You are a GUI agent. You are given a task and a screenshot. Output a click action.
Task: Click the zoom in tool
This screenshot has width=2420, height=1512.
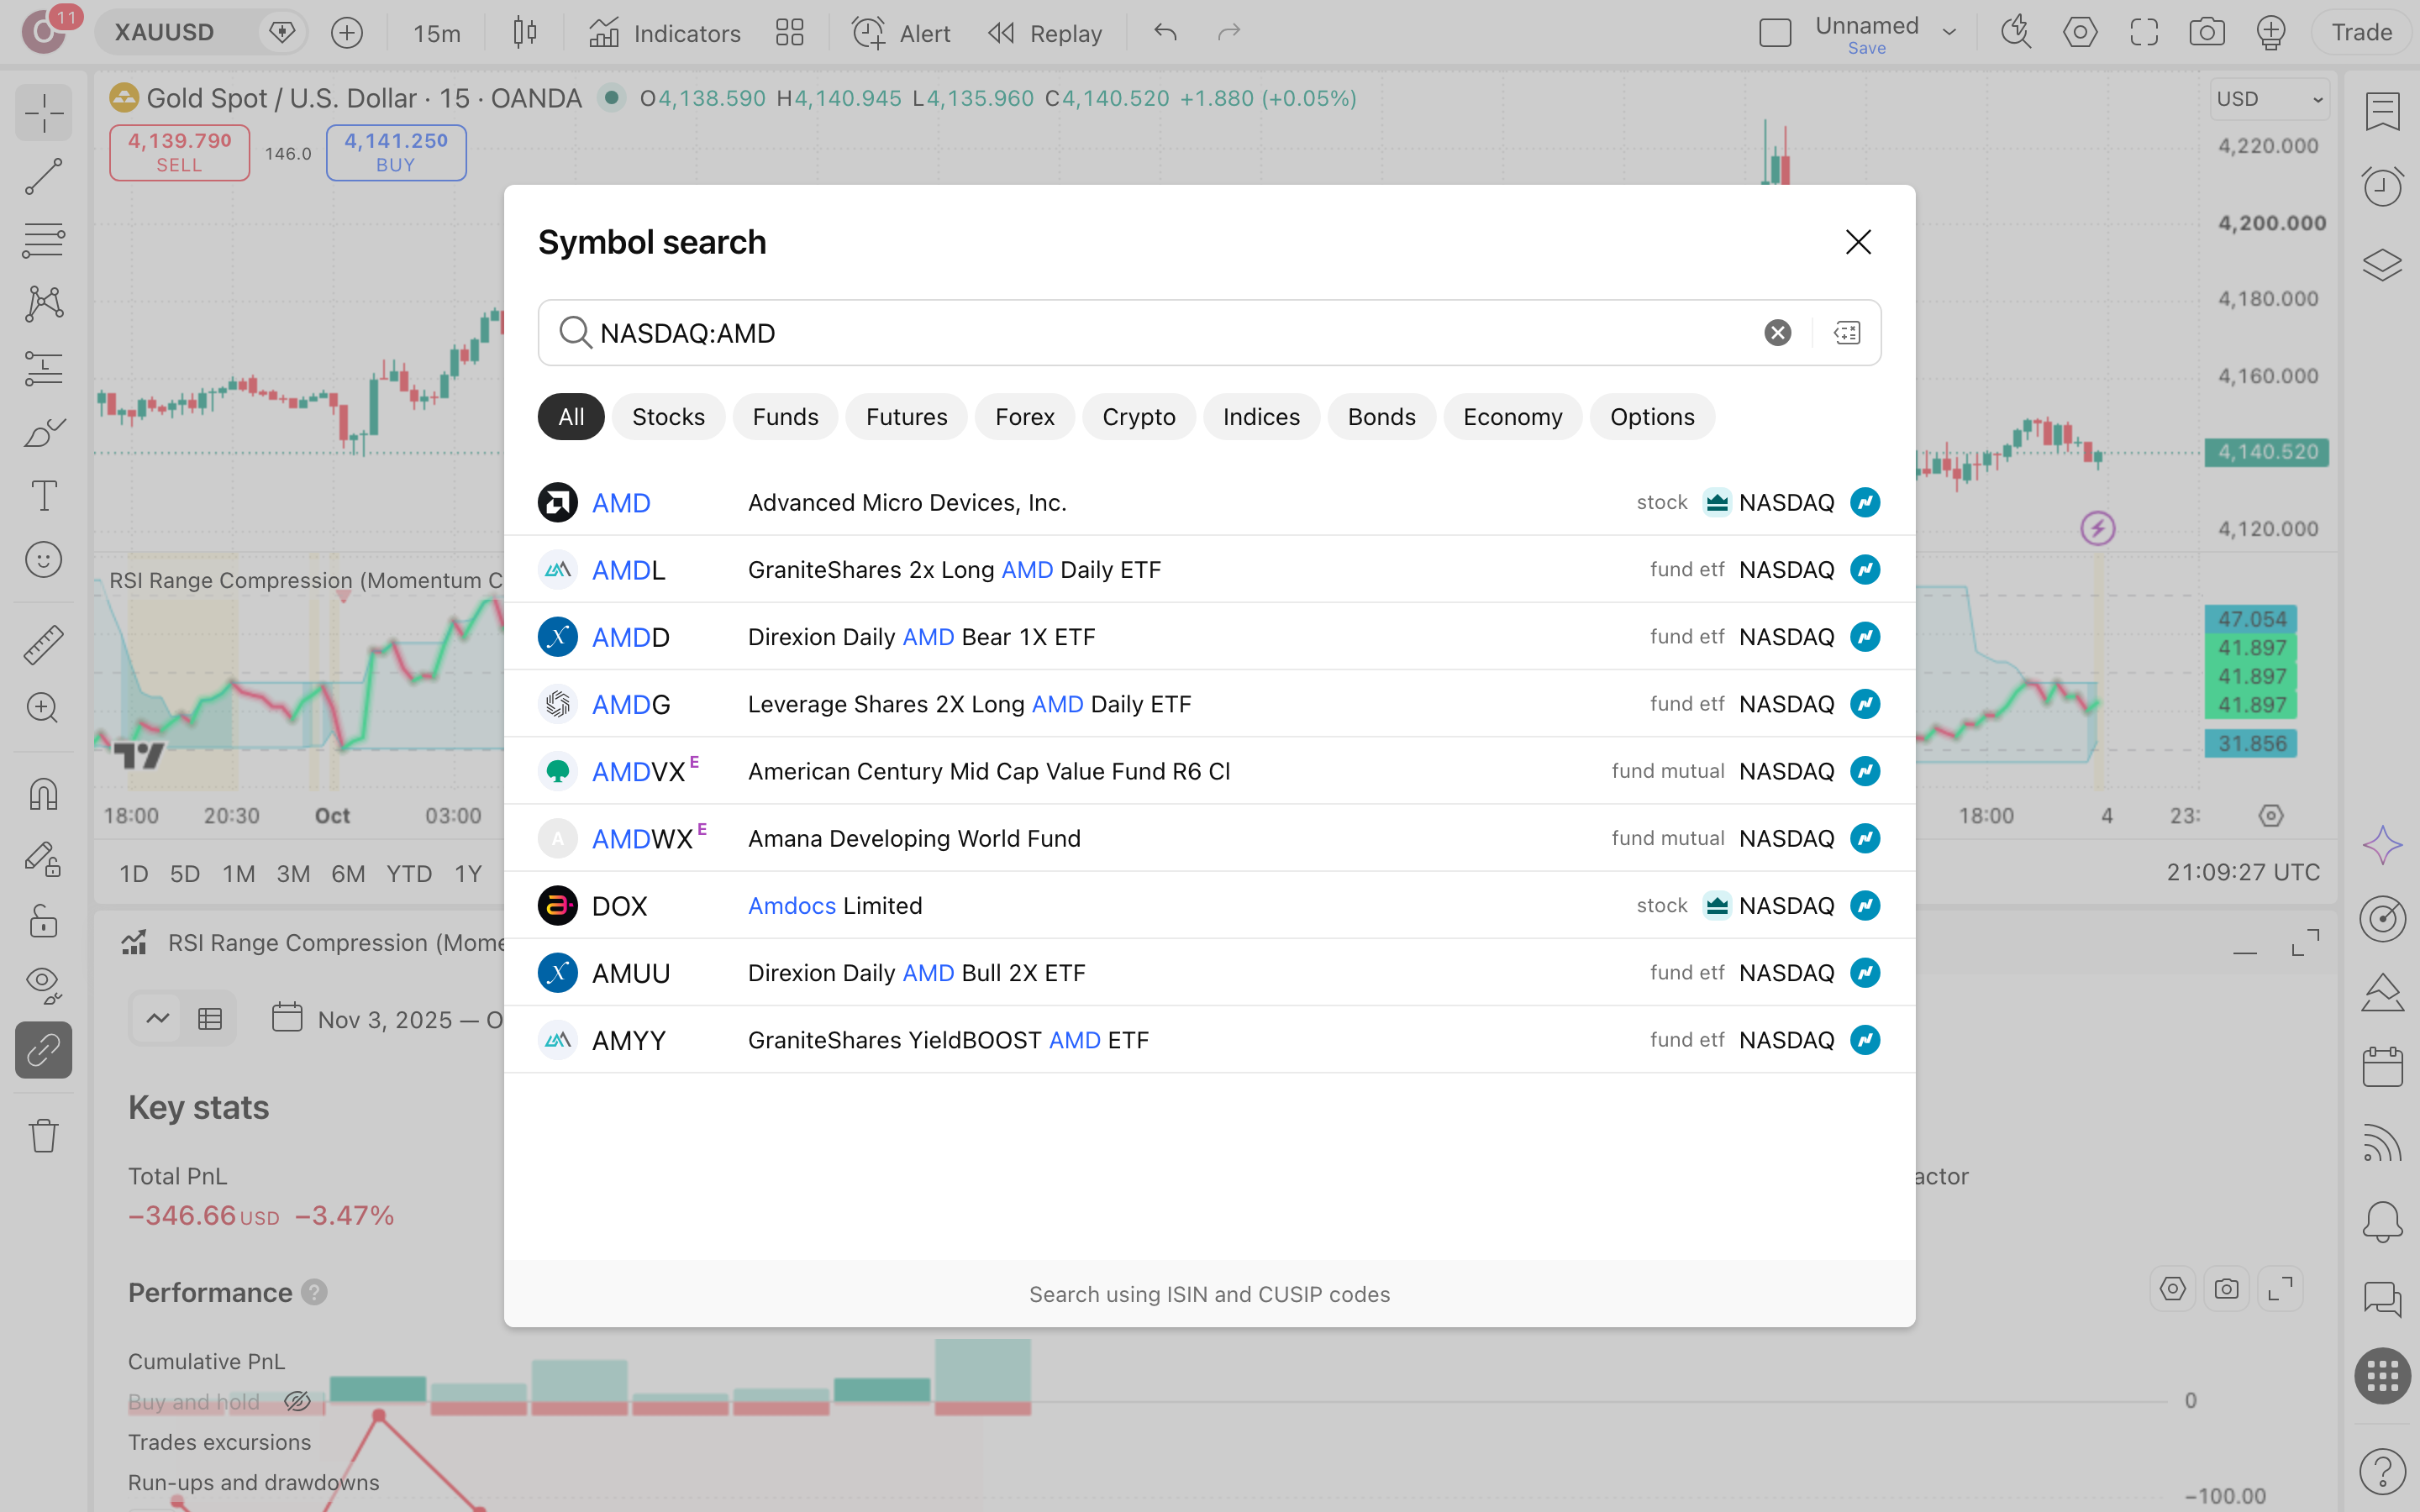tap(43, 709)
